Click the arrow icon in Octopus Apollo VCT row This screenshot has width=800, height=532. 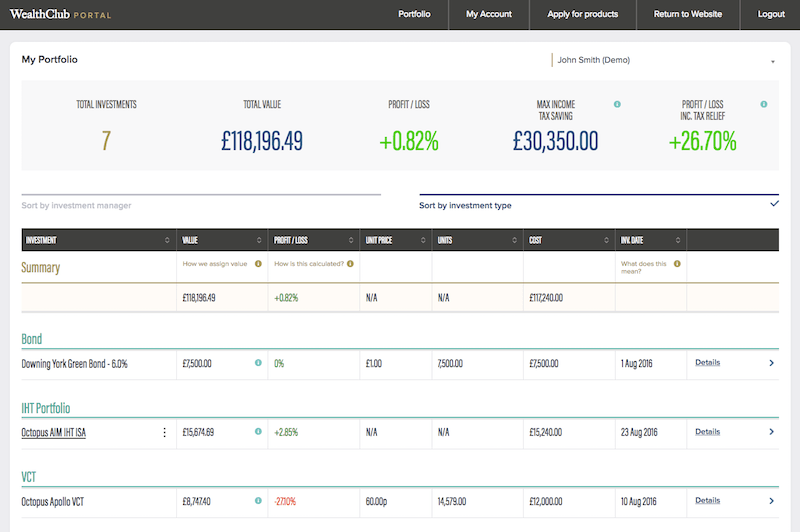[x=771, y=501]
